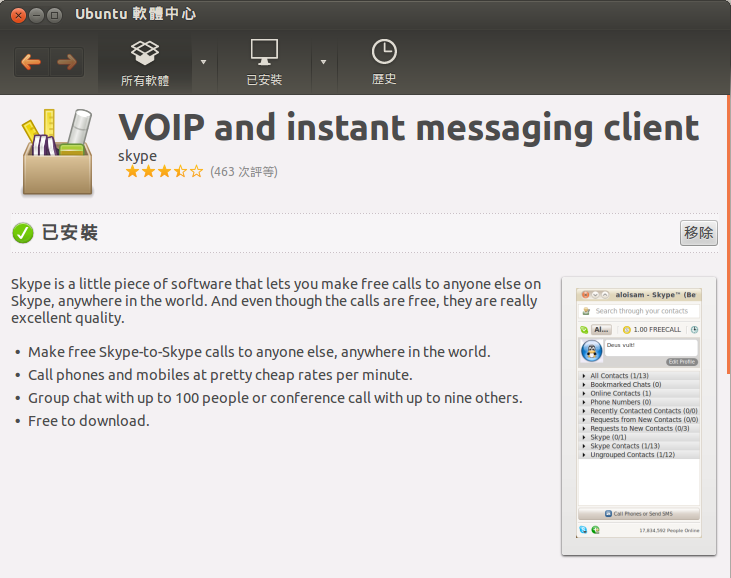Click the 'Call phones and mobiles' bullet line
The image size is (731, 578).
[x=220, y=375]
